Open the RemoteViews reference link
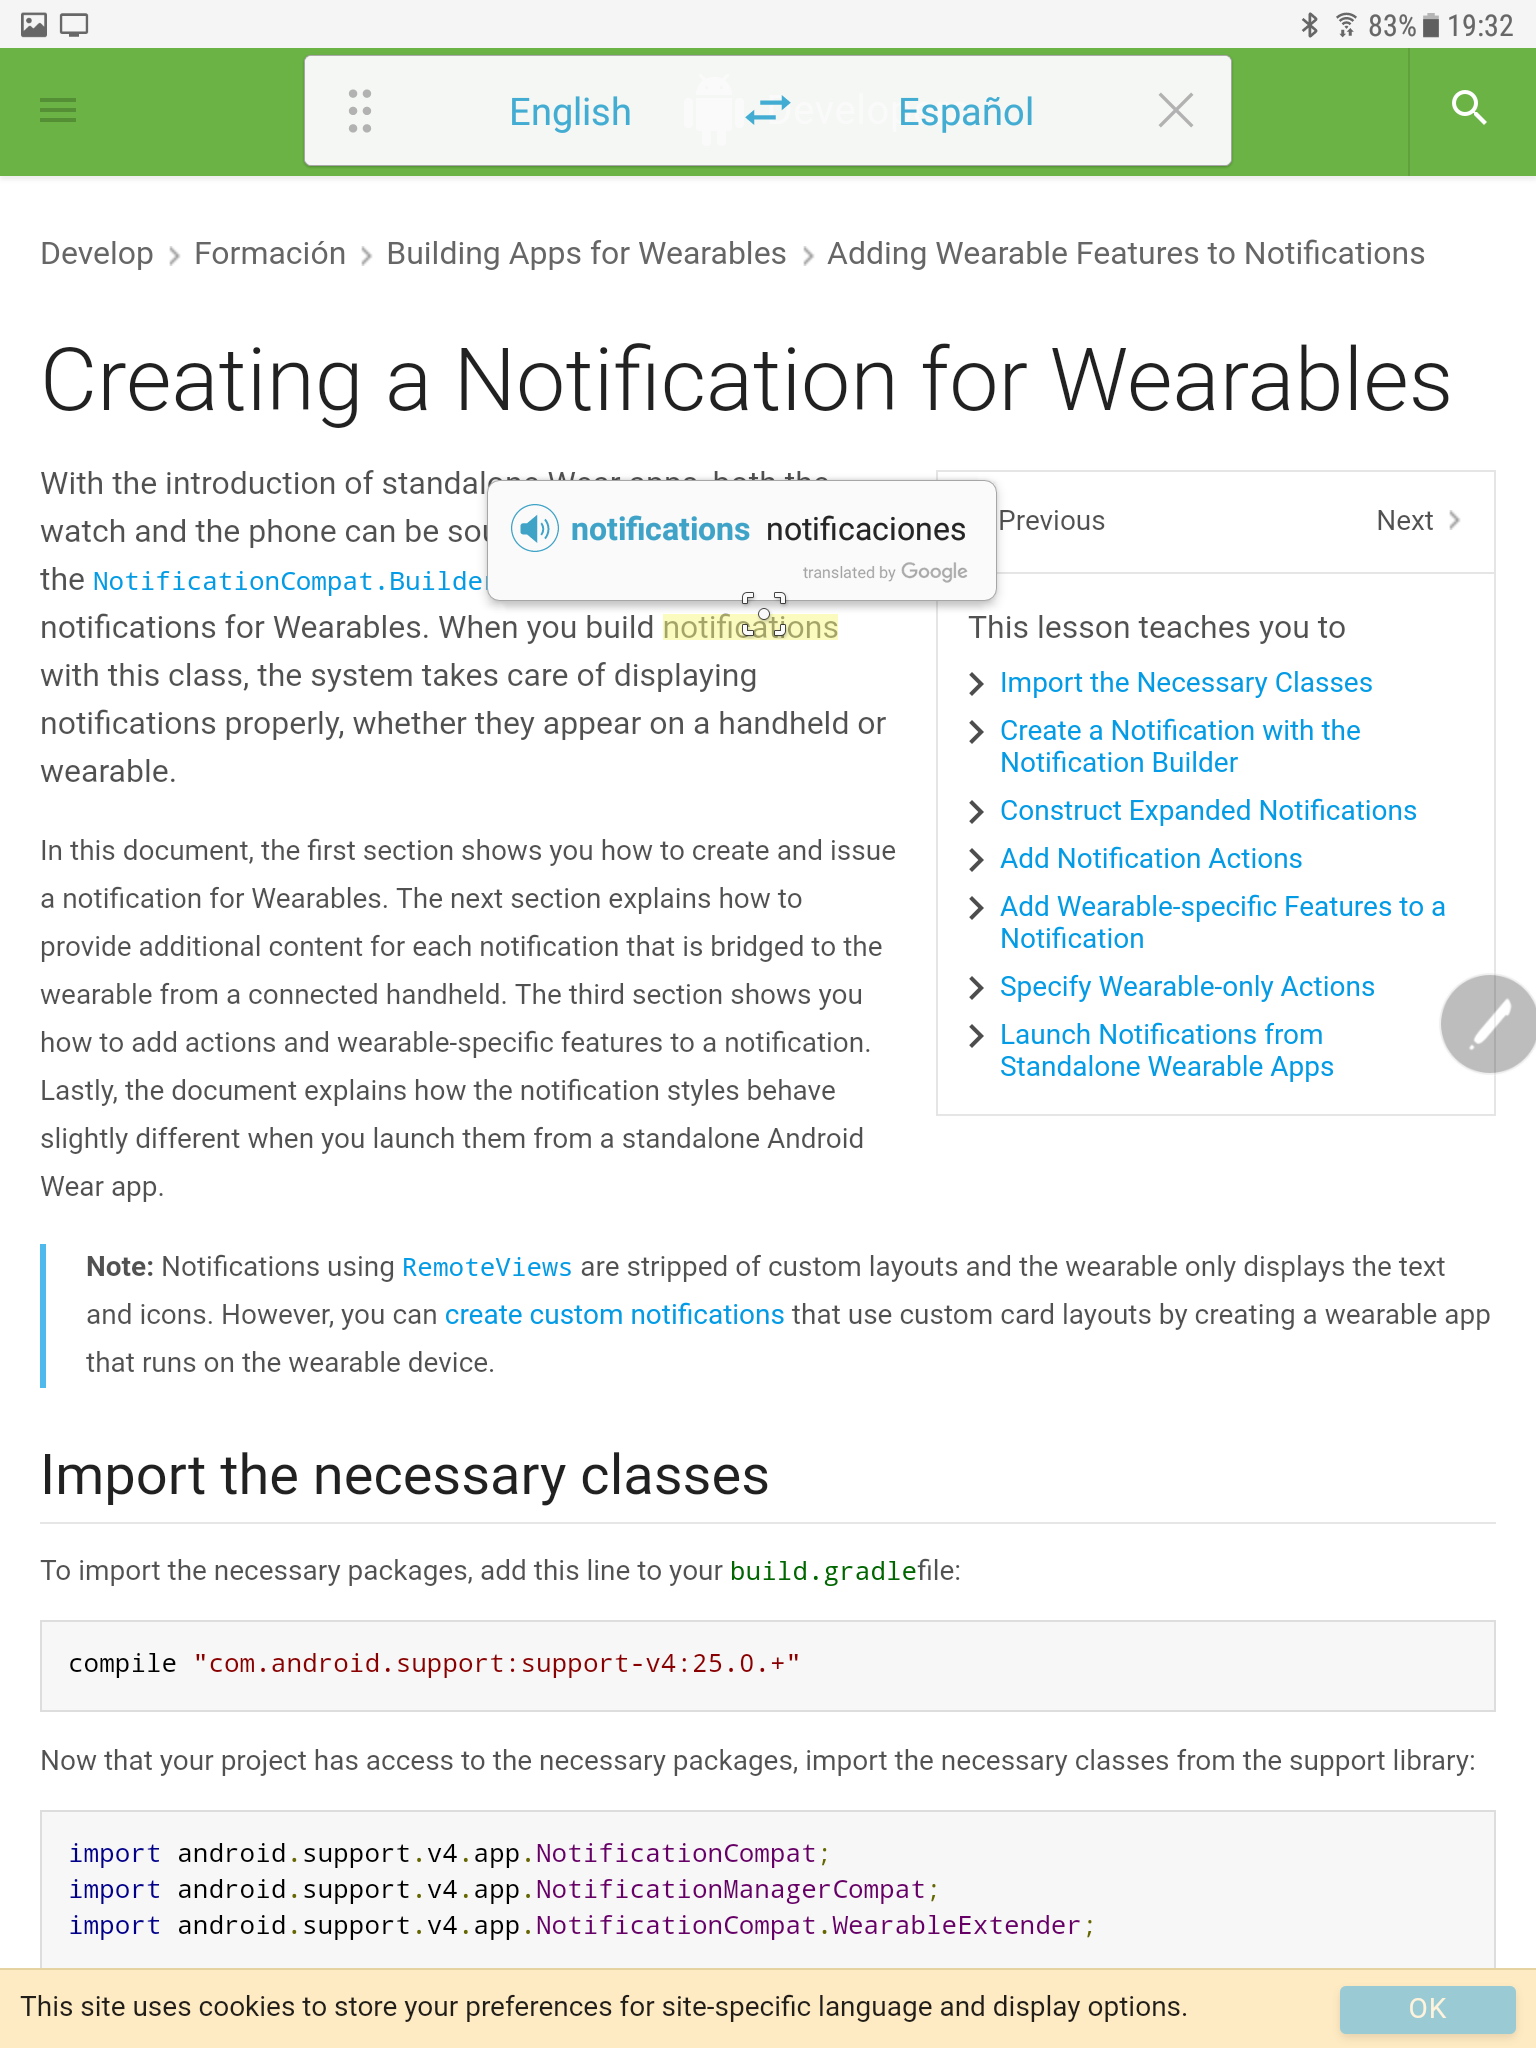This screenshot has height=2048, width=1536. pos(487,1268)
